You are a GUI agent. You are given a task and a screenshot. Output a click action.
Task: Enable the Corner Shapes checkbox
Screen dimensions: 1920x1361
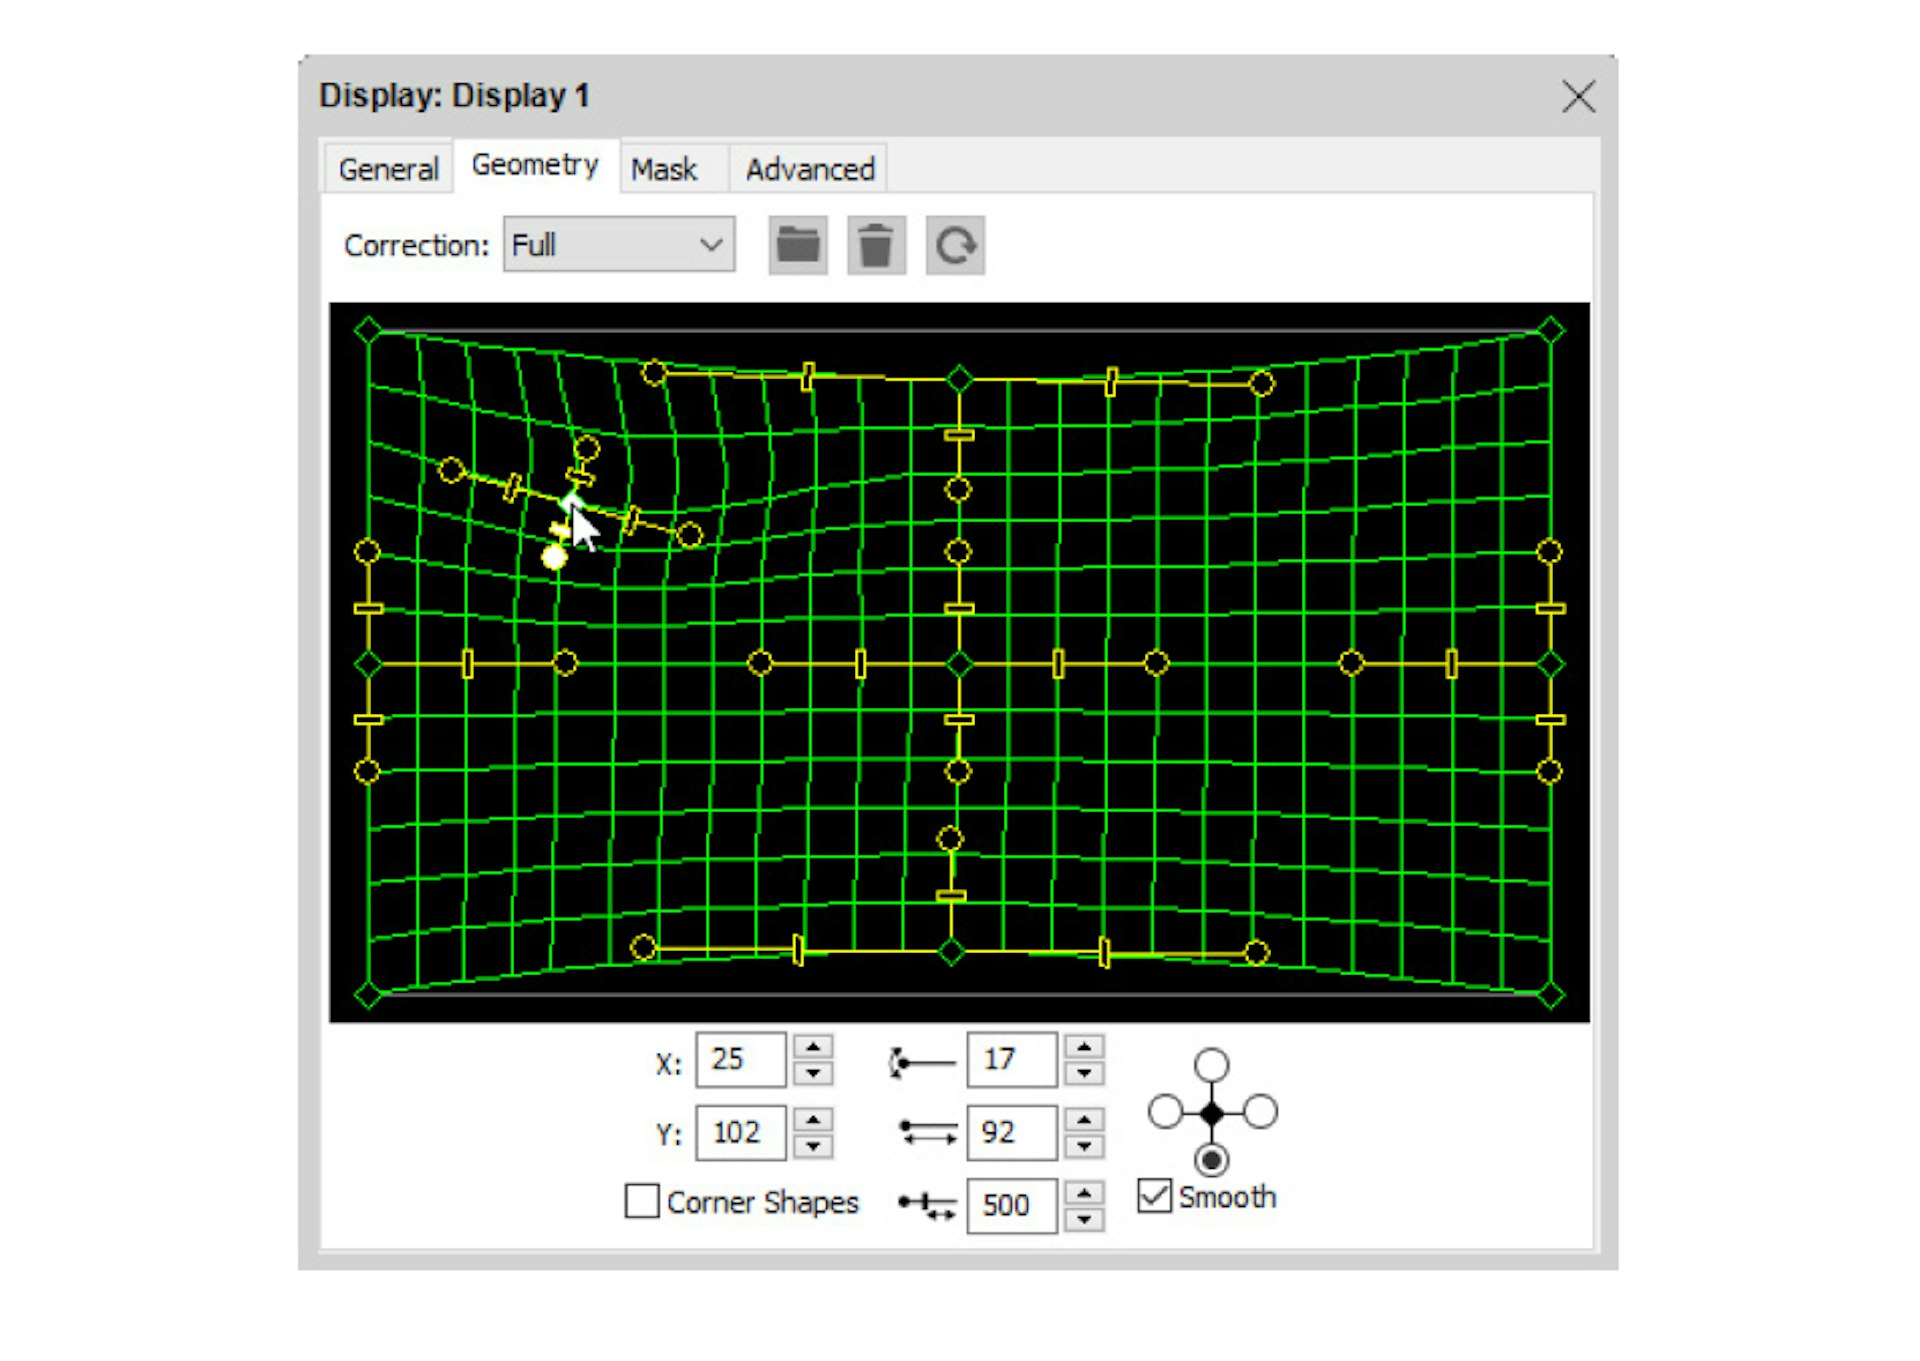pyautogui.click(x=642, y=1201)
